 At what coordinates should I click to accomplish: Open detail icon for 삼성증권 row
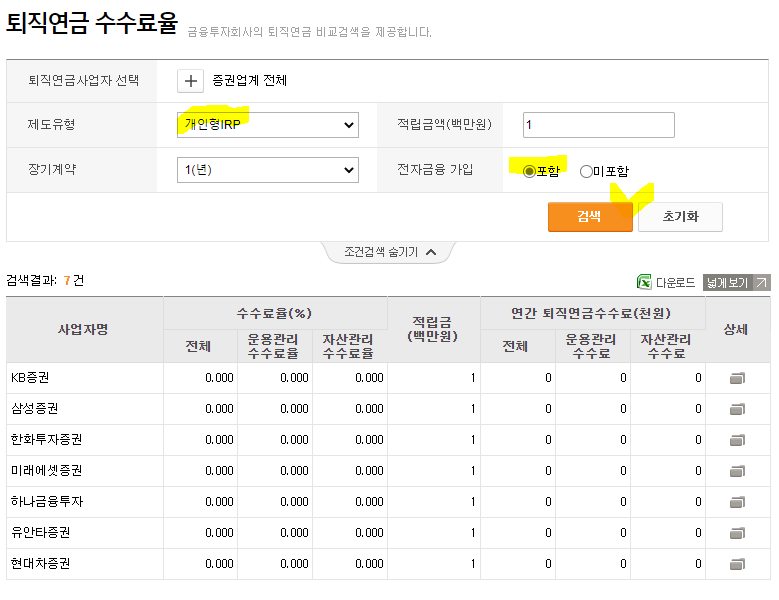click(737, 409)
